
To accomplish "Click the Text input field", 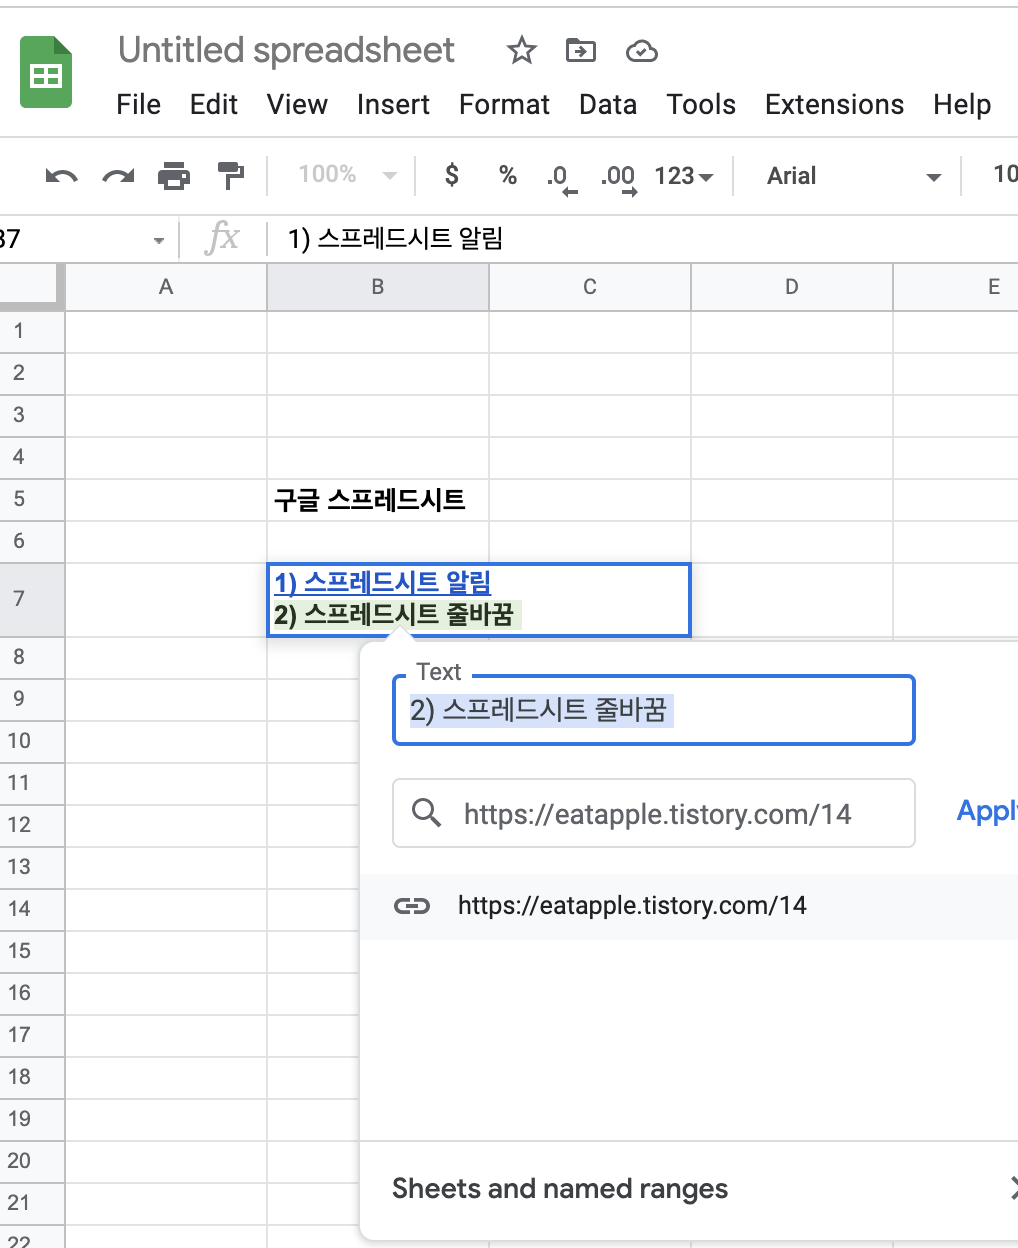I will (x=654, y=710).
